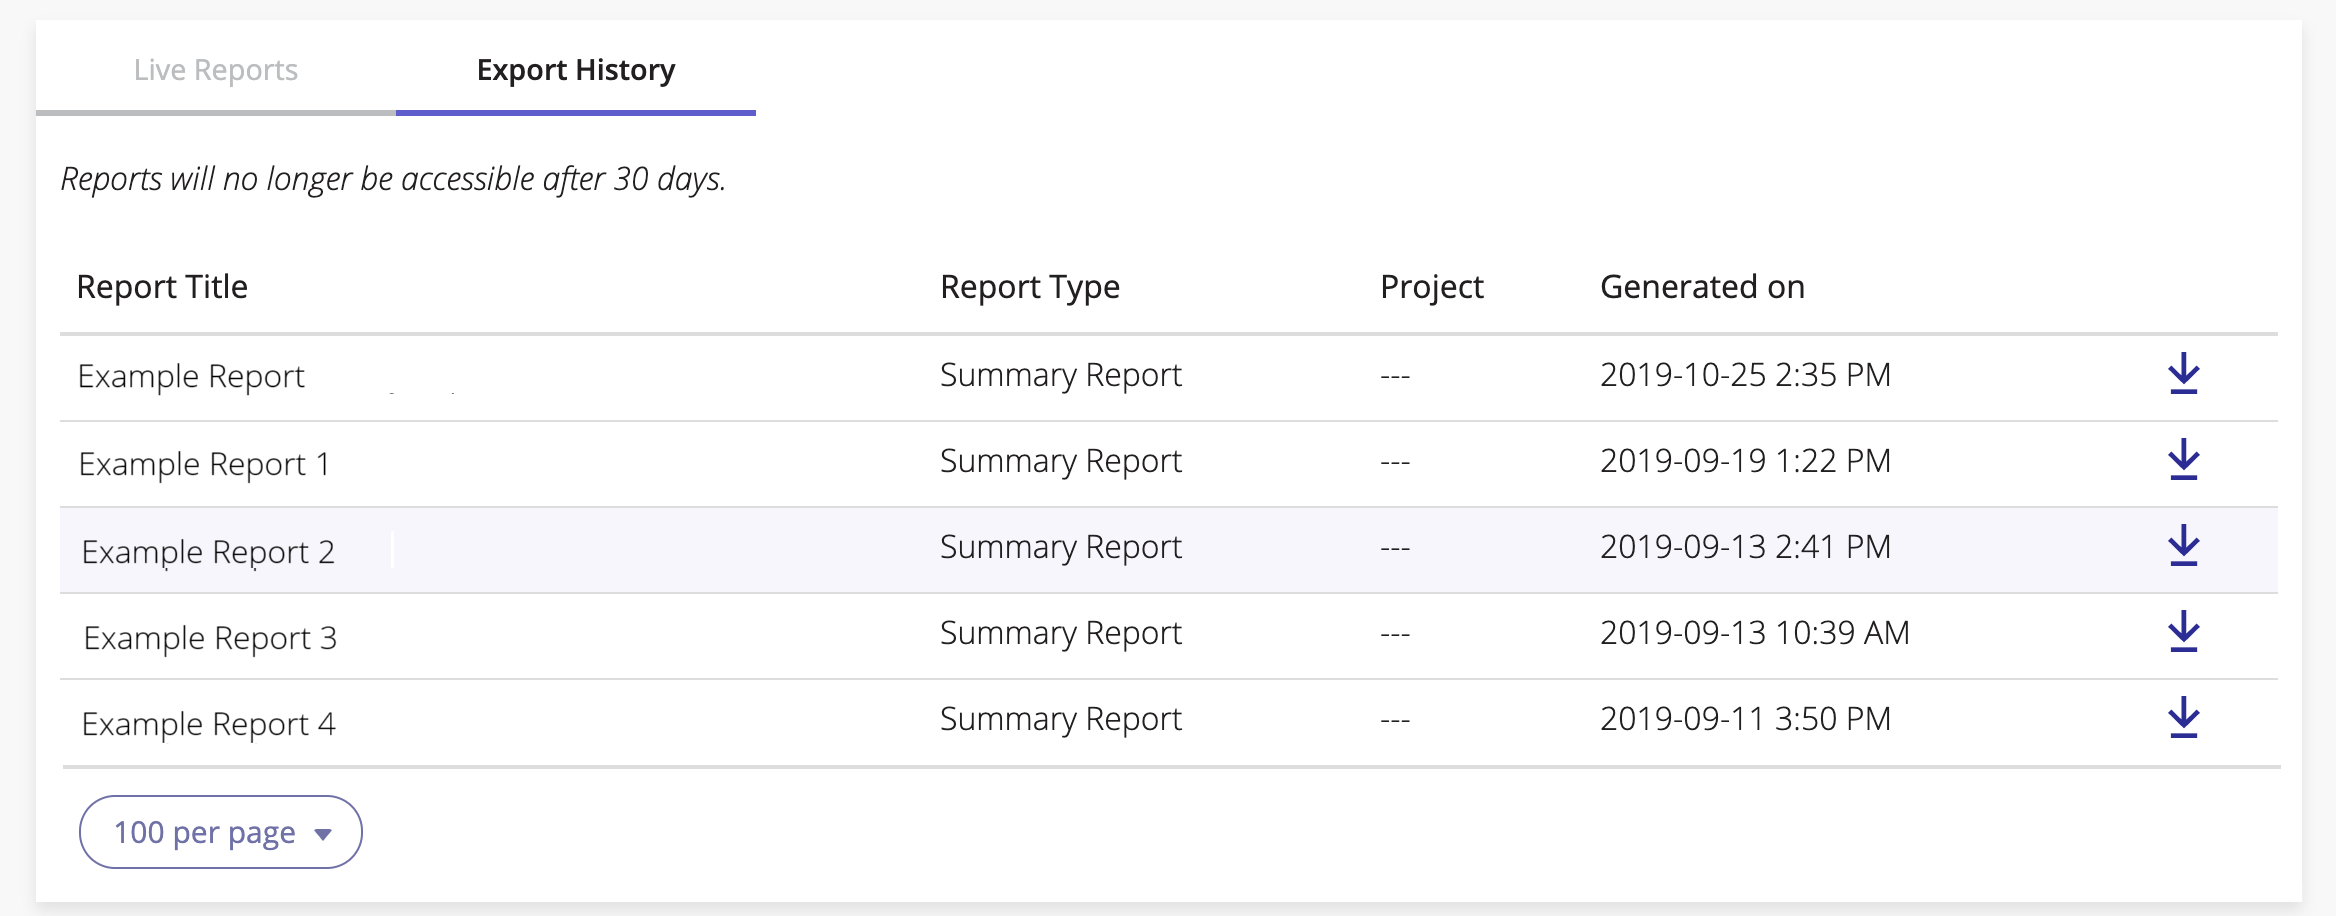
Task: Click the Project column header
Action: click(1432, 287)
